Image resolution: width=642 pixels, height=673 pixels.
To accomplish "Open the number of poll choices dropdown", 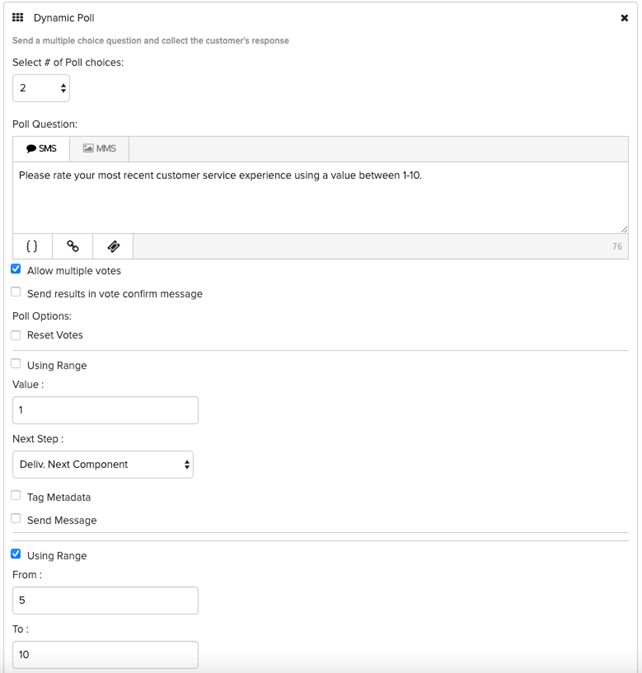I will click(41, 89).
